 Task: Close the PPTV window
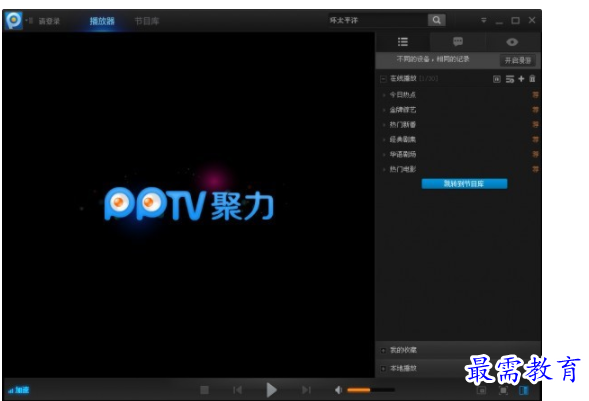532,20
